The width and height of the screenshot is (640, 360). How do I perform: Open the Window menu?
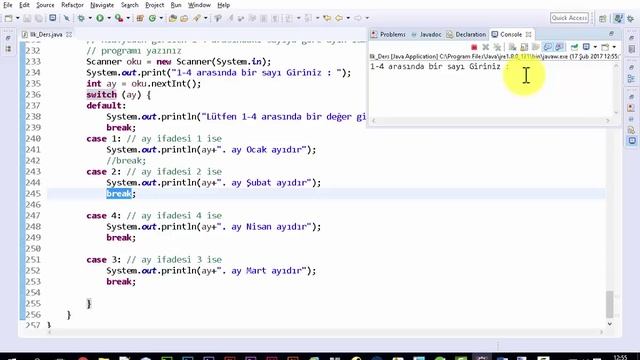click(x=199, y=5)
